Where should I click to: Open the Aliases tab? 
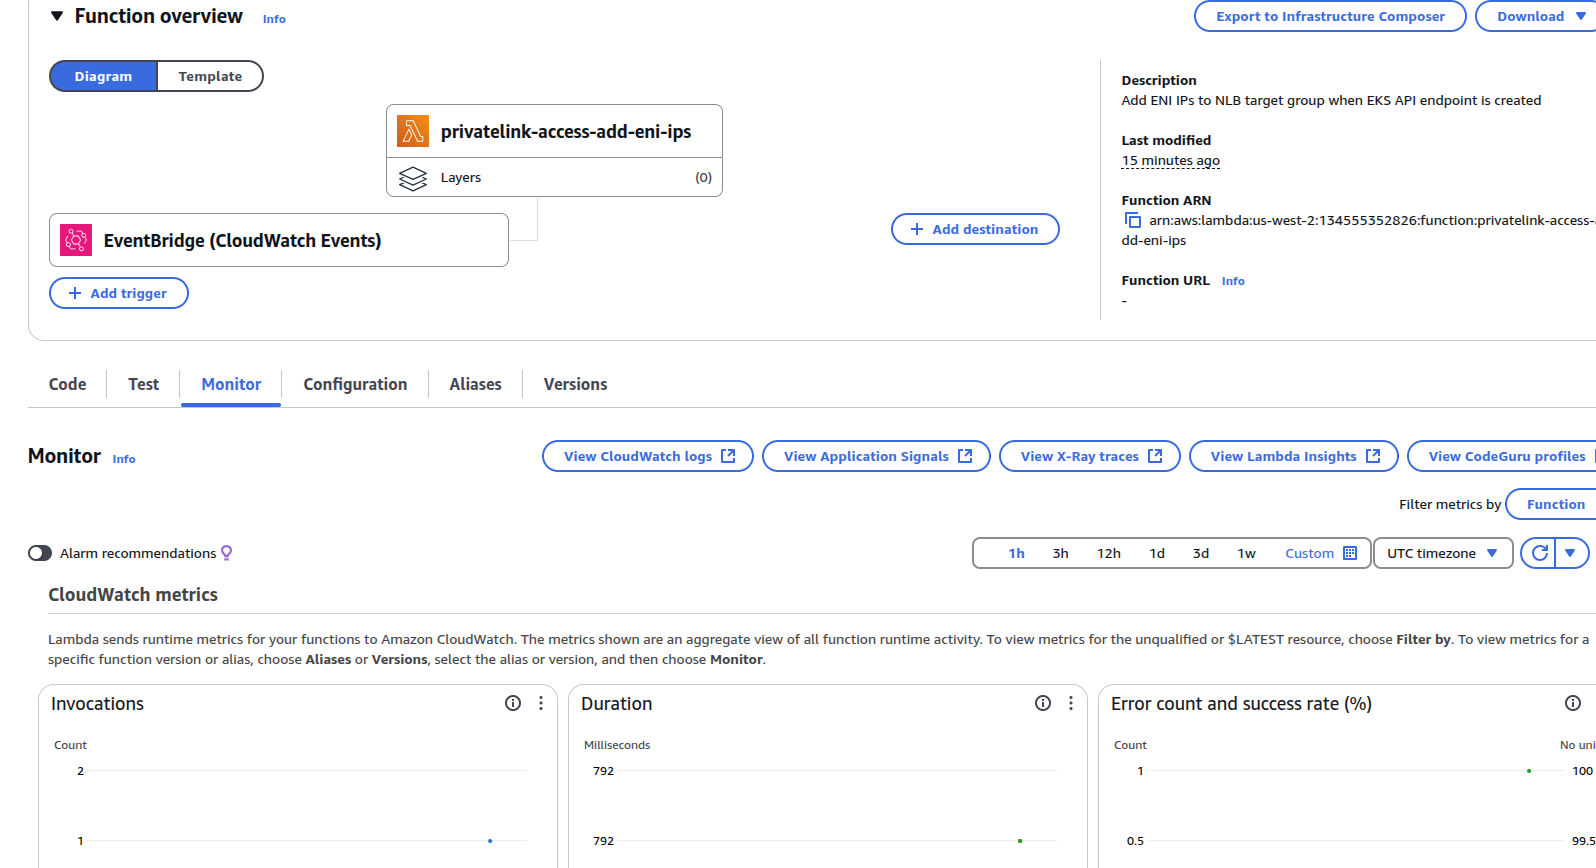point(475,384)
